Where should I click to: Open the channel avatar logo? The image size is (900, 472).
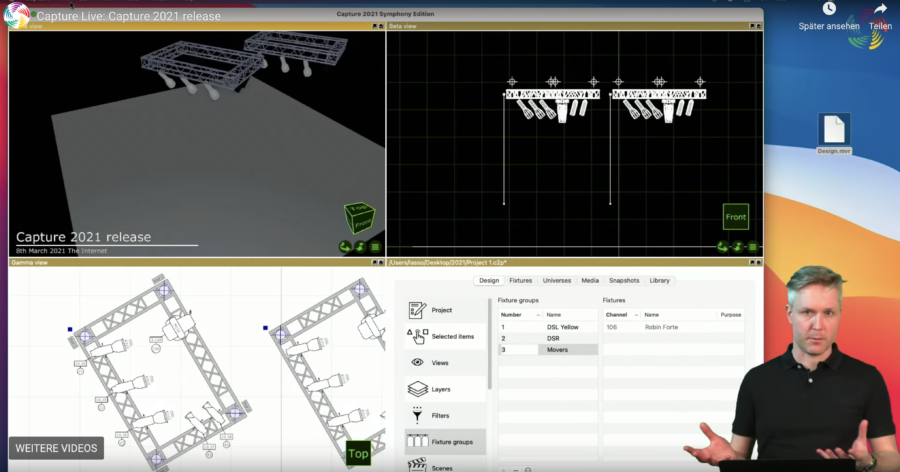coord(17,16)
